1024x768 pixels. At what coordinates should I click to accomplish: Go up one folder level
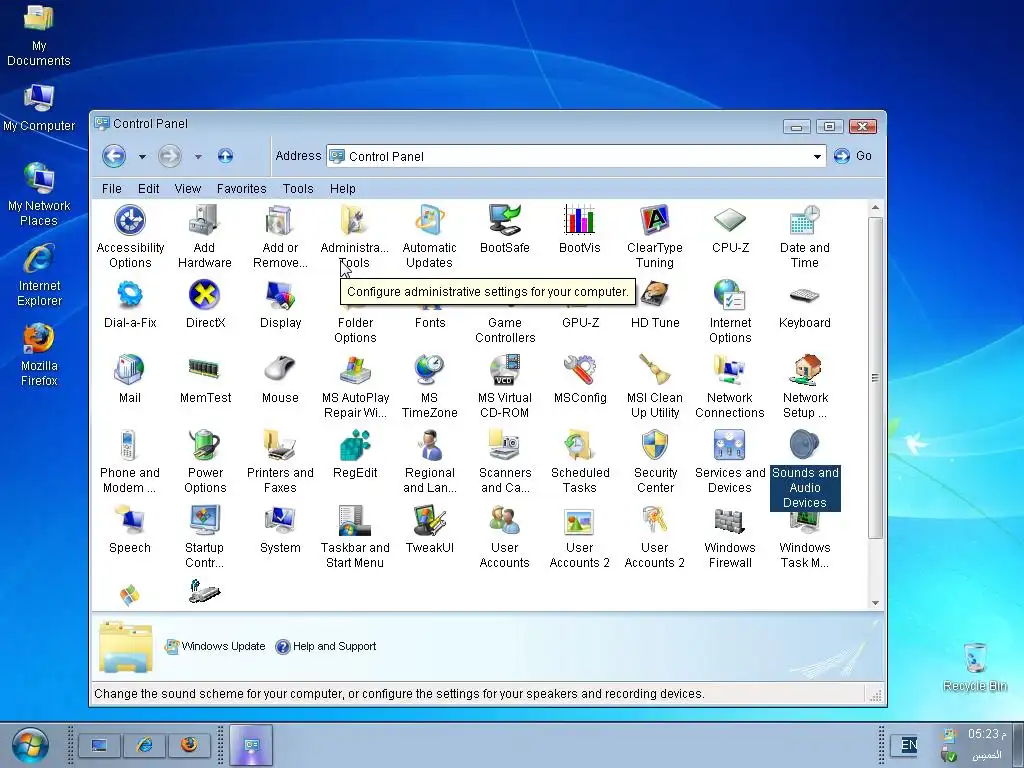coord(225,156)
